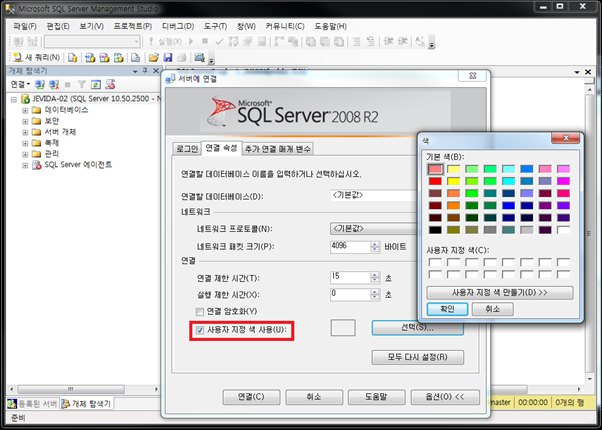Image resolution: width=602 pixels, height=430 pixels.
Task: Click the parse checkmark icon in query toolbar
Action: (x=219, y=41)
